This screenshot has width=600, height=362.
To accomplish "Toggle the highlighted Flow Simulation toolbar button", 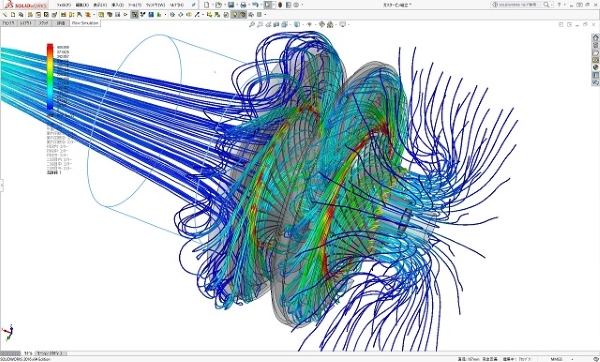I will 134,15.
